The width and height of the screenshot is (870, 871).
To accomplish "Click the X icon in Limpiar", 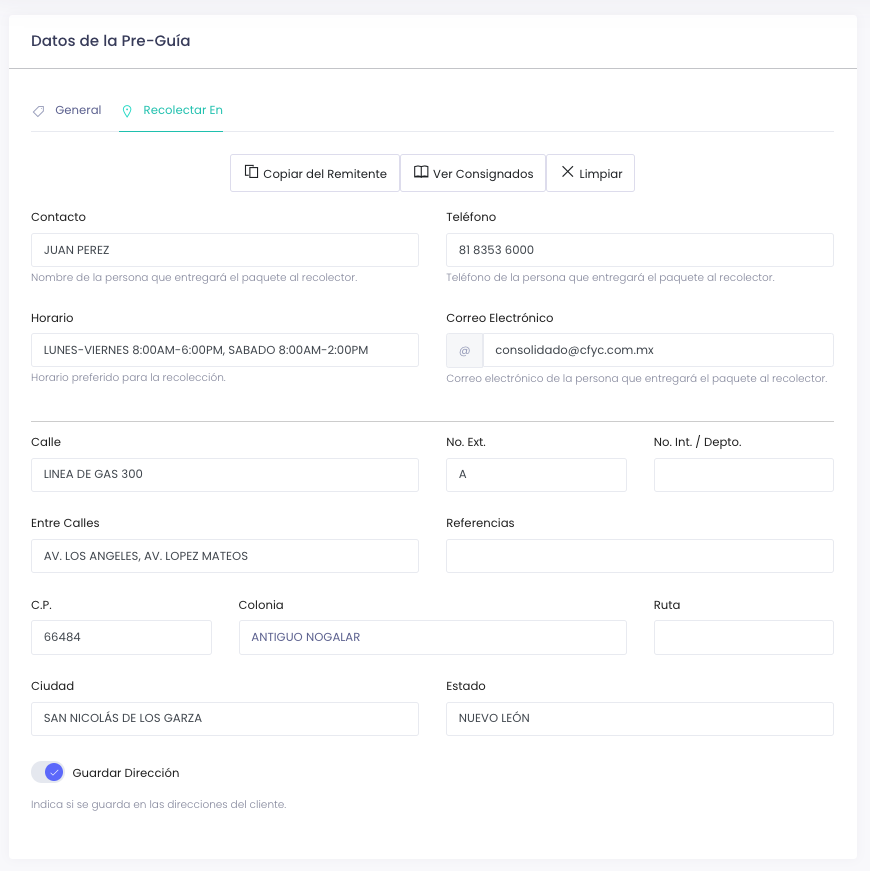I will 567,172.
